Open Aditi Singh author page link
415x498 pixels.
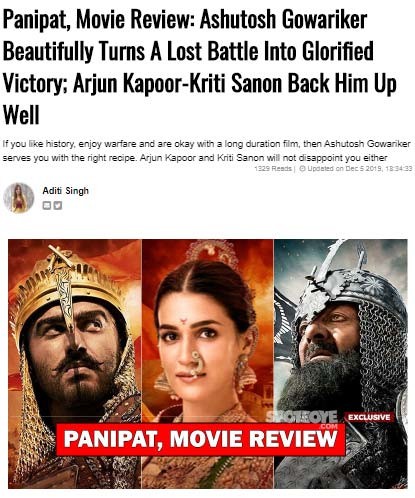66,191
